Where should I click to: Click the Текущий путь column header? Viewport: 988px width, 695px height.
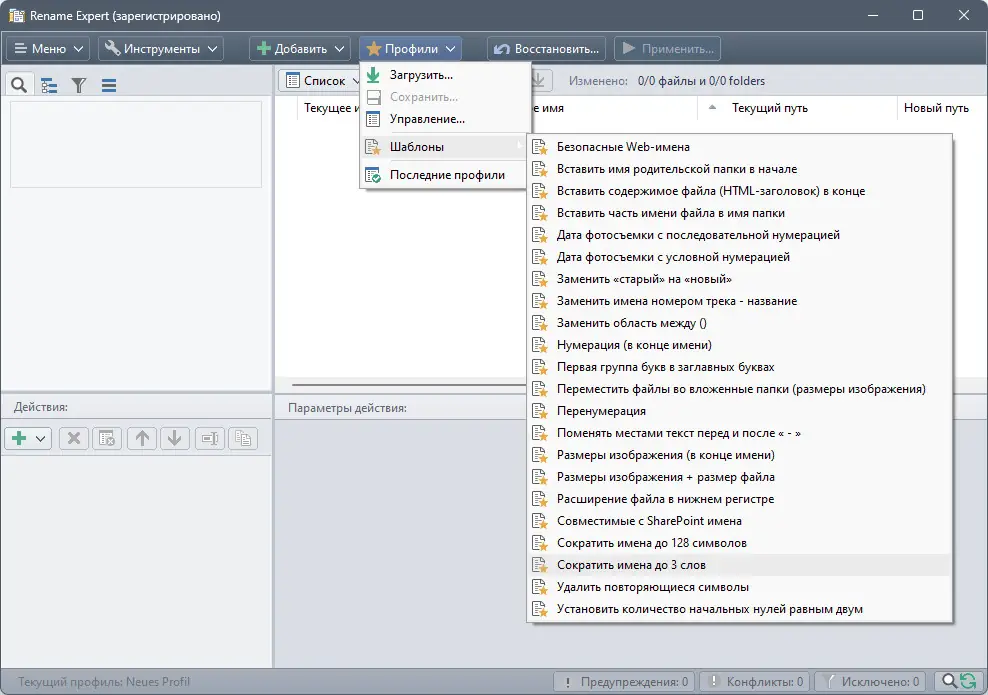(x=769, y=108)
